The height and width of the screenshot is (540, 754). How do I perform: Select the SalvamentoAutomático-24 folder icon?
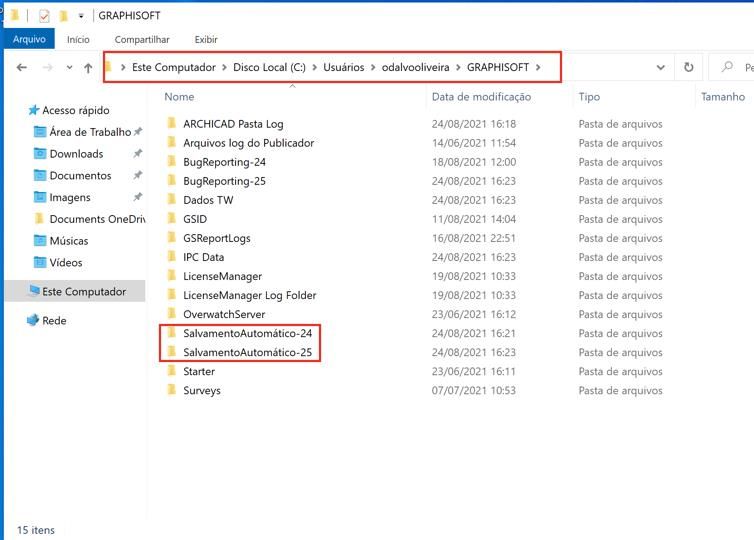172,332
